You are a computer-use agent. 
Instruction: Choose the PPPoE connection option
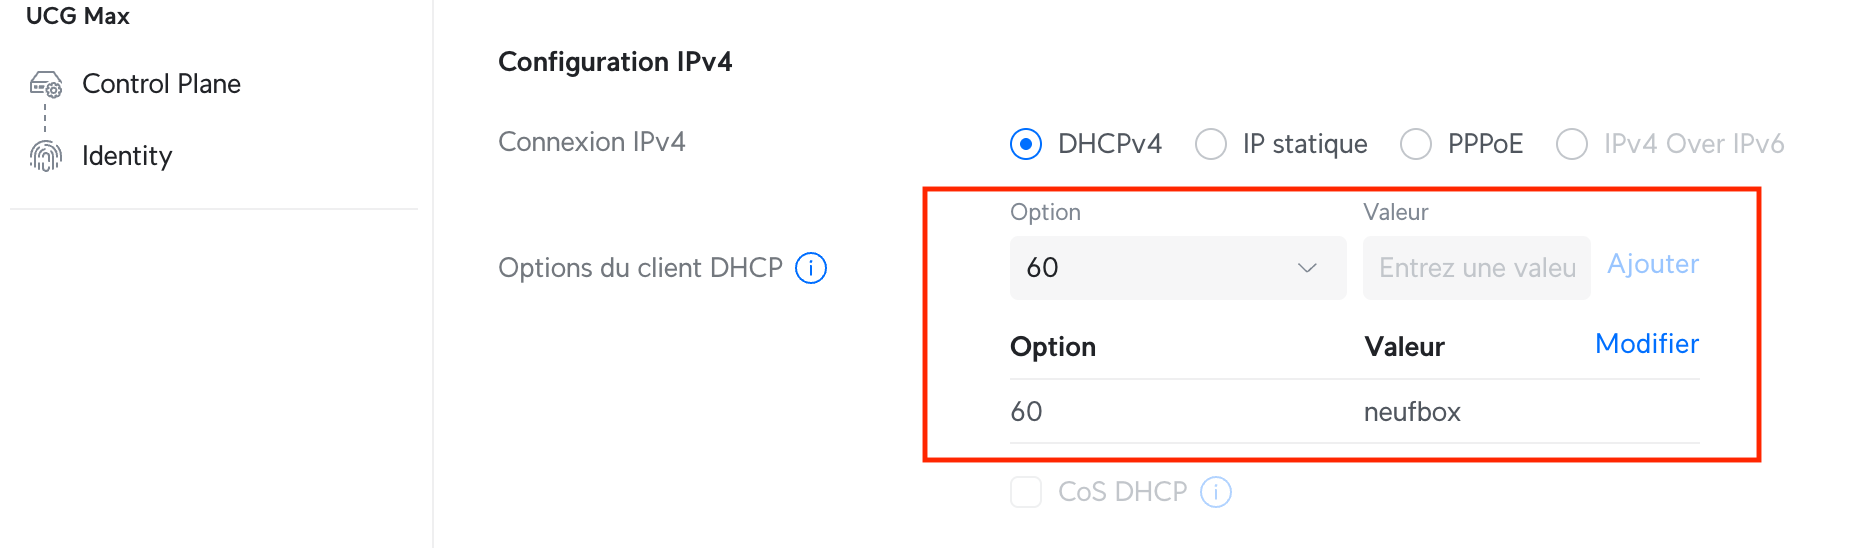[1416, 144]
